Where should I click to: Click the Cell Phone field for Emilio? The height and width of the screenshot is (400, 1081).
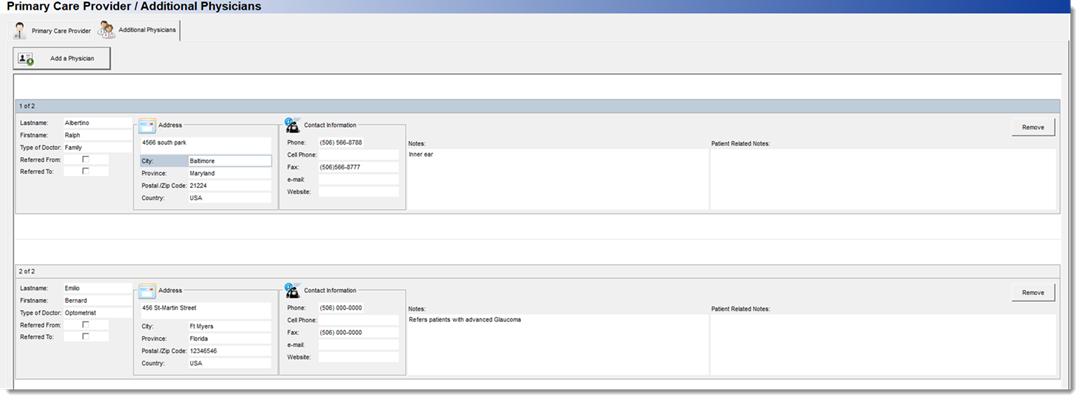[358, 321]
